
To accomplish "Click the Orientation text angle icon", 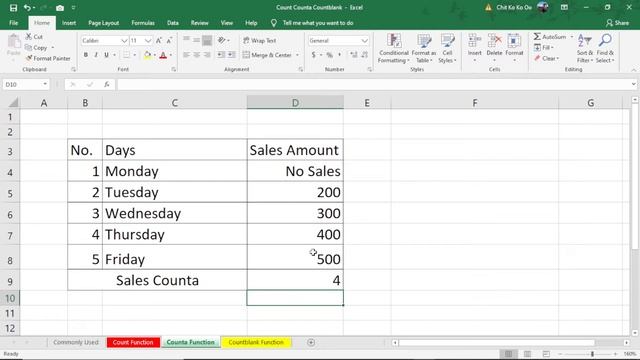I will pyautogui.click(x=222, y=40).
